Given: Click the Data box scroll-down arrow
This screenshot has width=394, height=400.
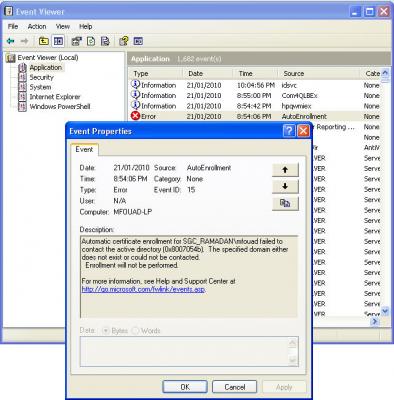Looking at the screenshot, I should coord(292,360).
